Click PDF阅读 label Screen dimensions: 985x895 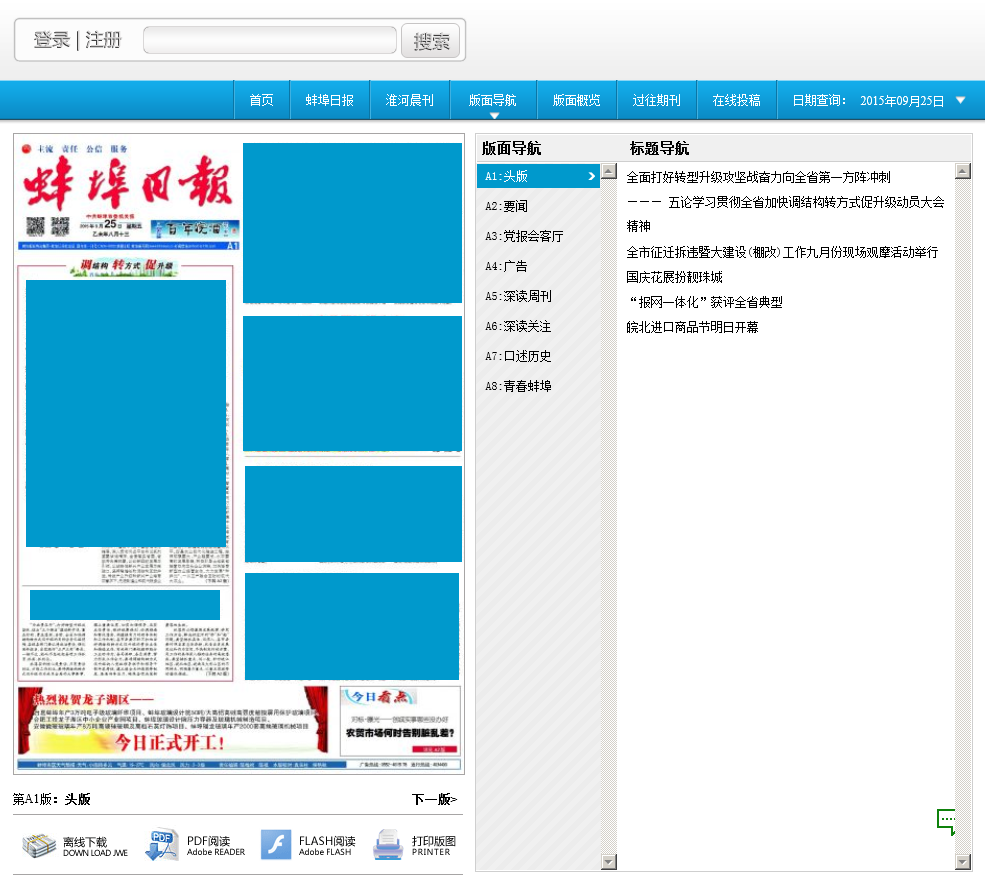pos(209,840)
